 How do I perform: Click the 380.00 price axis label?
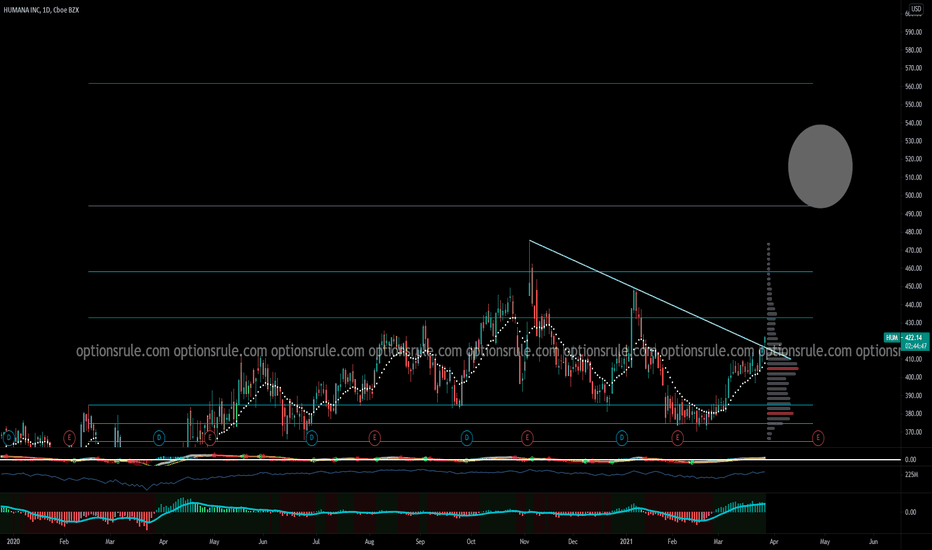pos(913,414)
